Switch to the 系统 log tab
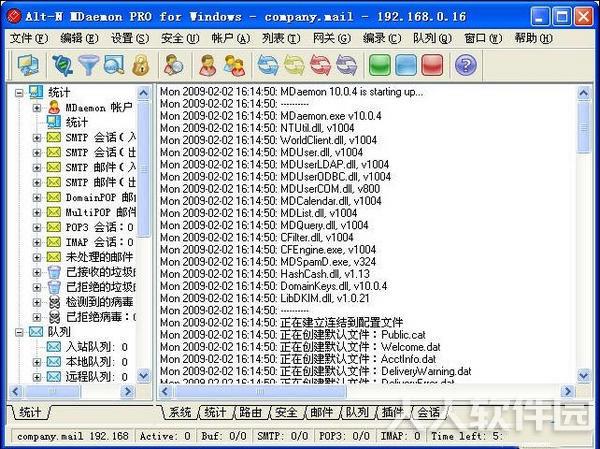The image size is (600, 449). [180, 412]
